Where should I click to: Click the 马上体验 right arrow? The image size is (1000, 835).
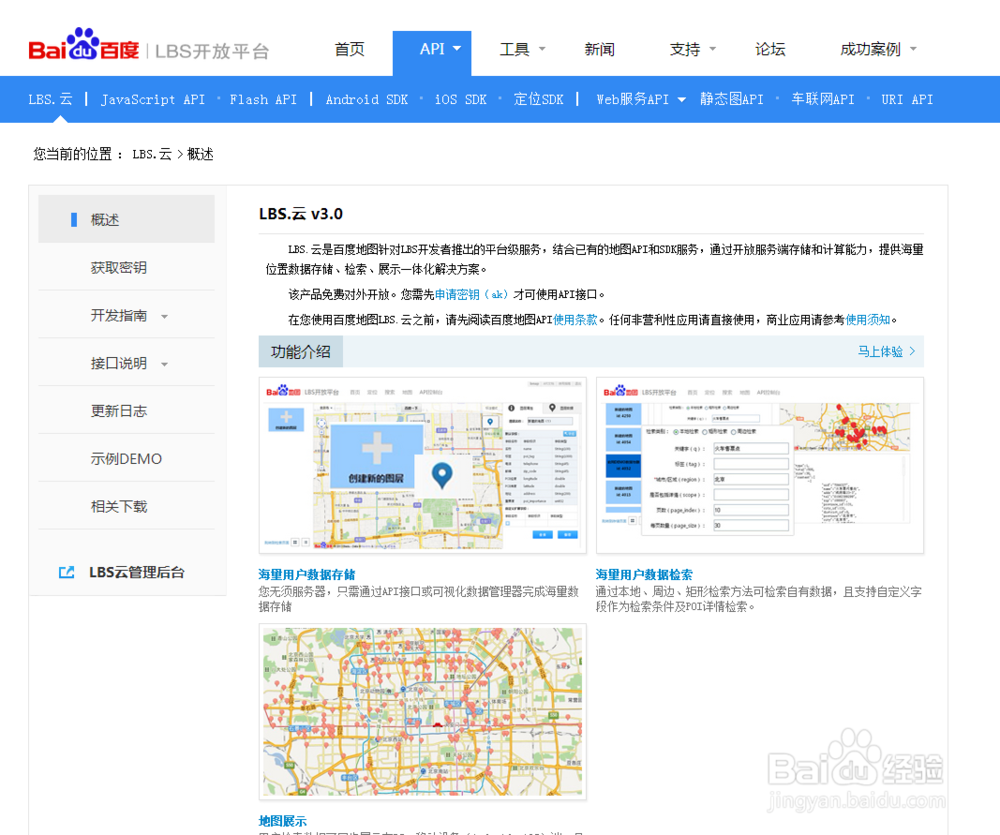coord(913,351)
